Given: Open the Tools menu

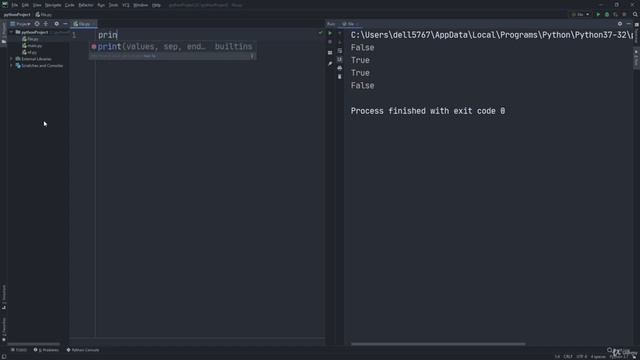Looking at the screenshot, I should tap(113, 5).
